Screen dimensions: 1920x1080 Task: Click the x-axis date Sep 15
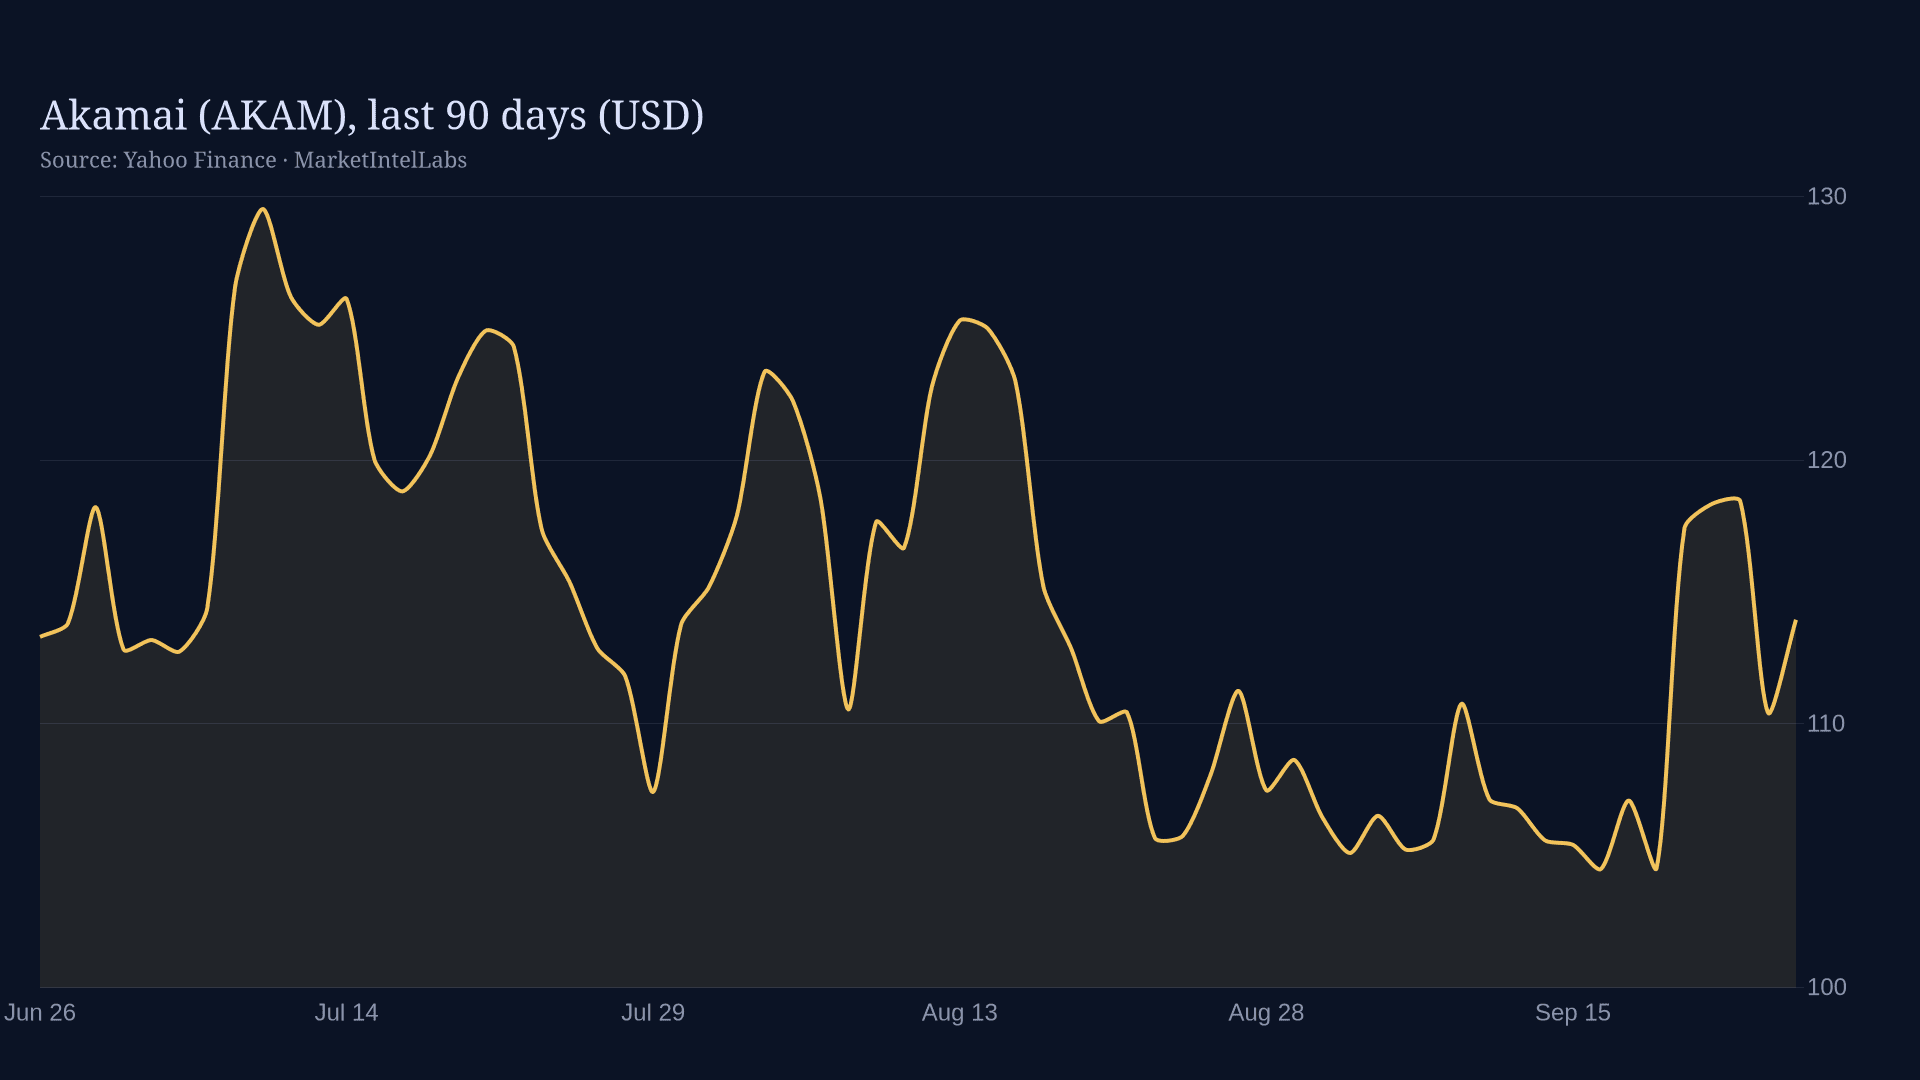1573,1013
